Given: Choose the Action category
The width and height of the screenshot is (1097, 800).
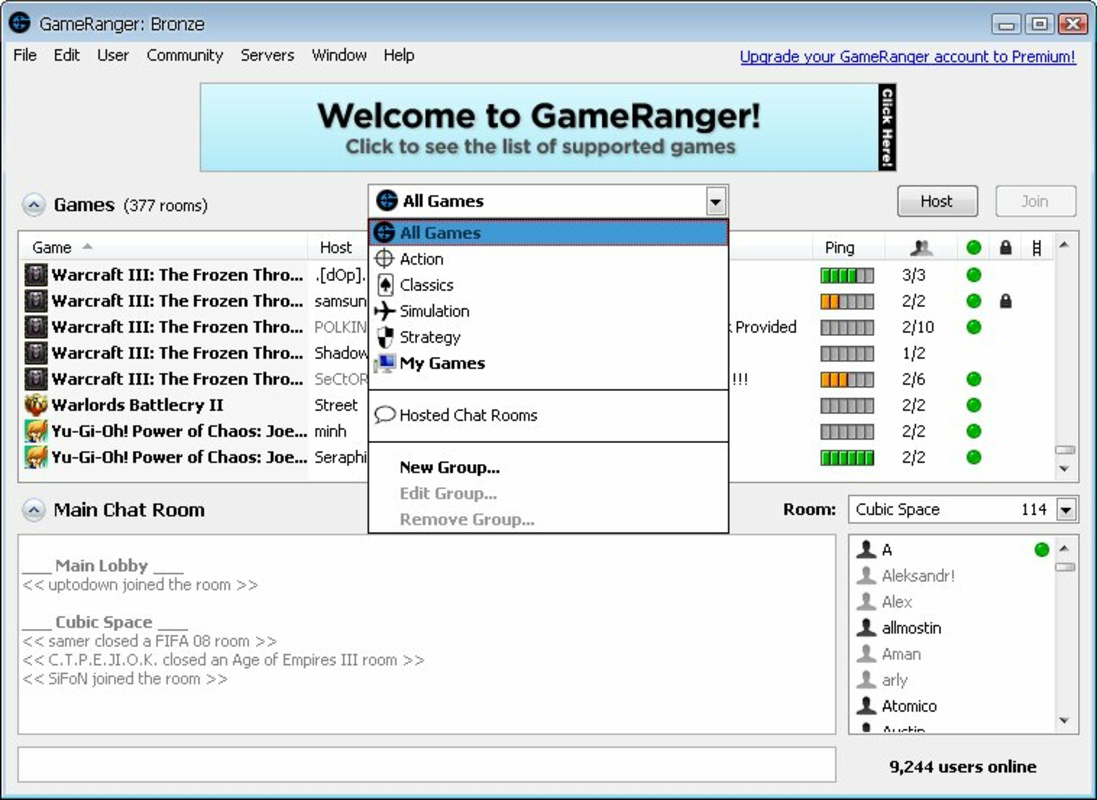Looking at the screenshot, I should [548, 258].
